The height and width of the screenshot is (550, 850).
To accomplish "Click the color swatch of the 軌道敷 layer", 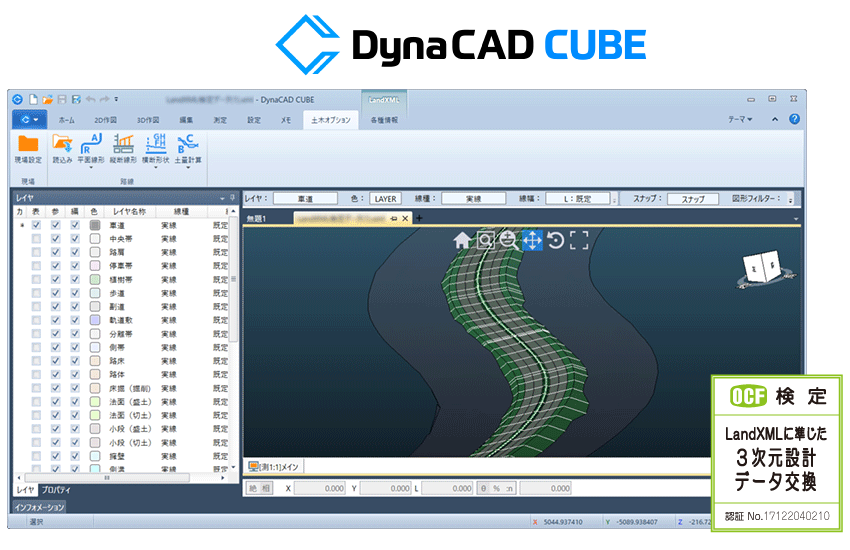I will point(95,320).
